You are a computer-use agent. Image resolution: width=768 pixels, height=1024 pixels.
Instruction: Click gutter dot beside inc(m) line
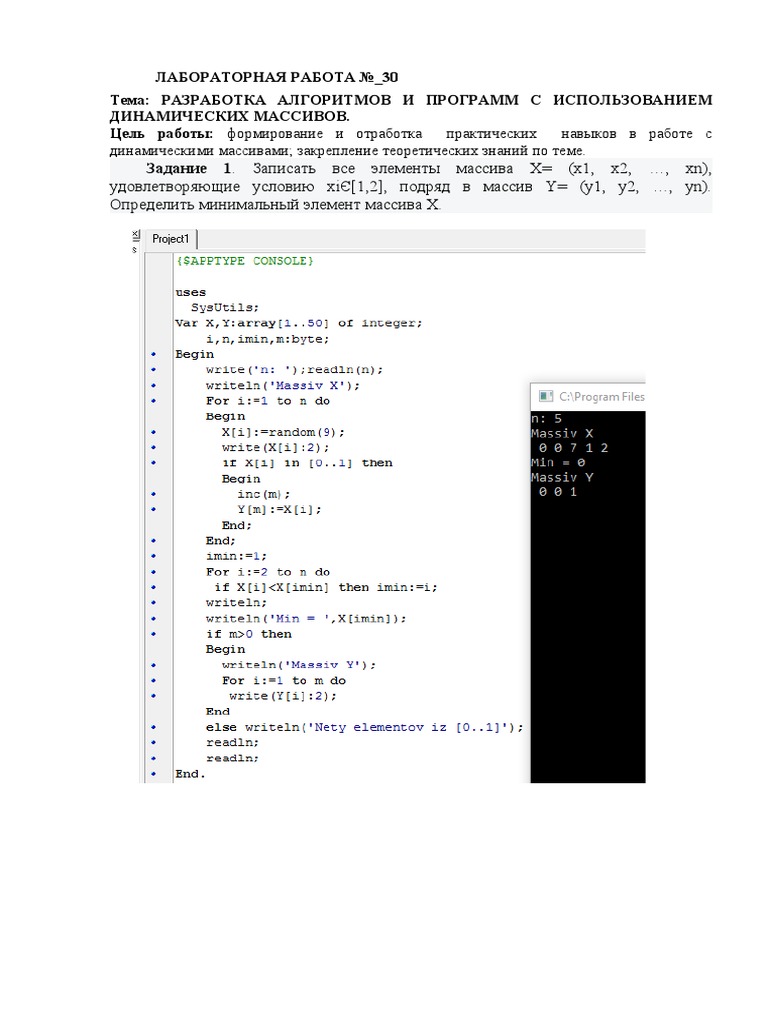tap(154, 494)
